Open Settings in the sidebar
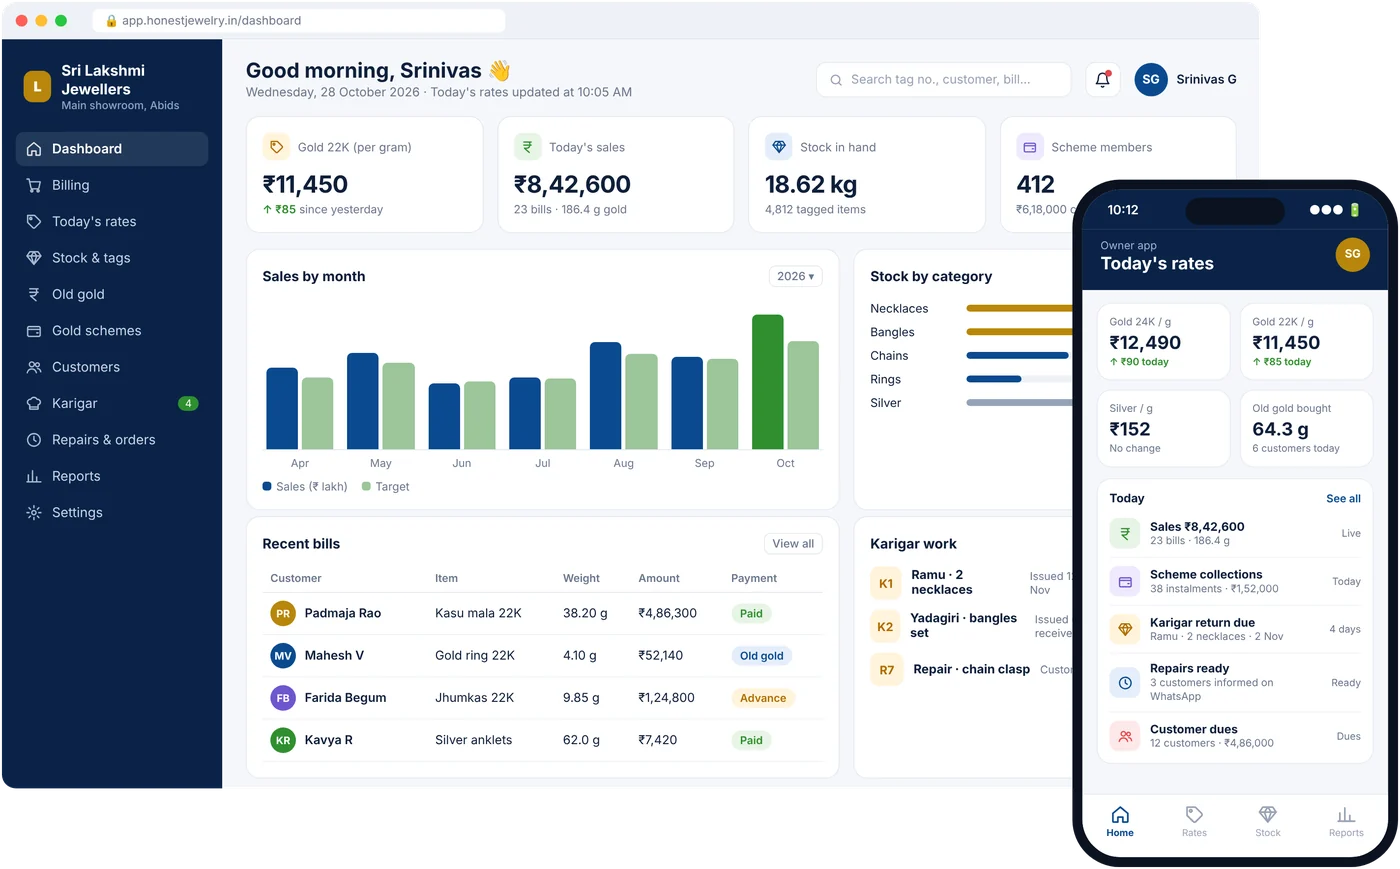Viewport: 1400px width, 869px height. coord(112,512)
